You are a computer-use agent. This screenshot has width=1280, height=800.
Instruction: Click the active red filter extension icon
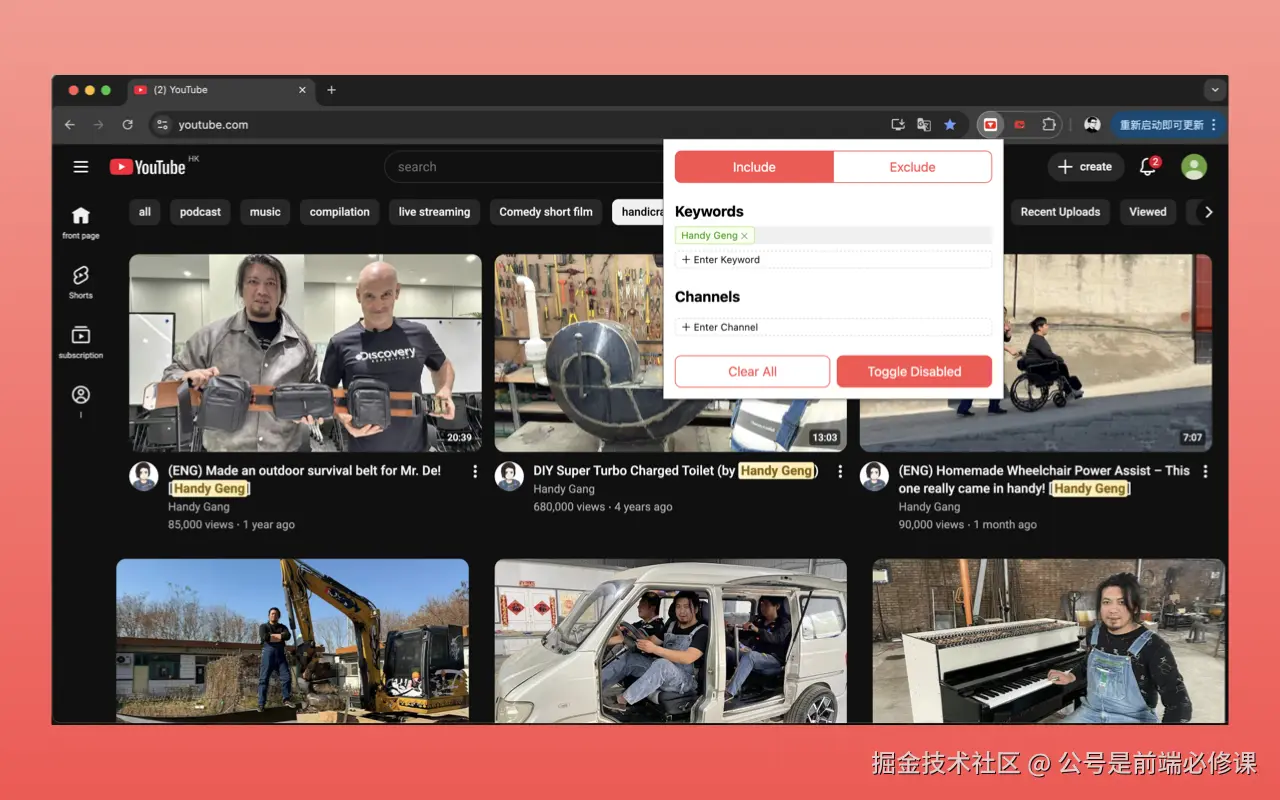point(990,125)
